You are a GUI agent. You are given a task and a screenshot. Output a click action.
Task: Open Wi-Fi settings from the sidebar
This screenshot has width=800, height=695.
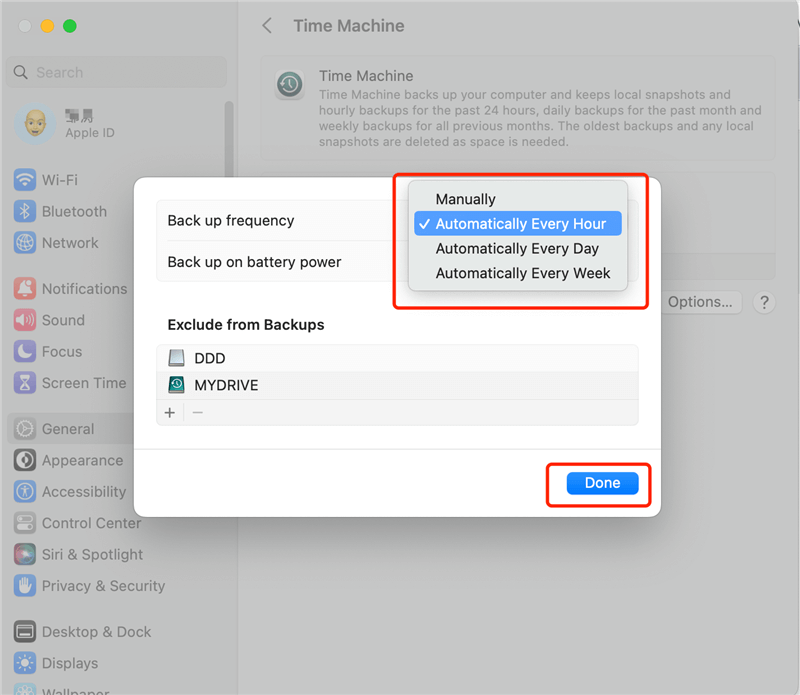[x=62, y=179]
